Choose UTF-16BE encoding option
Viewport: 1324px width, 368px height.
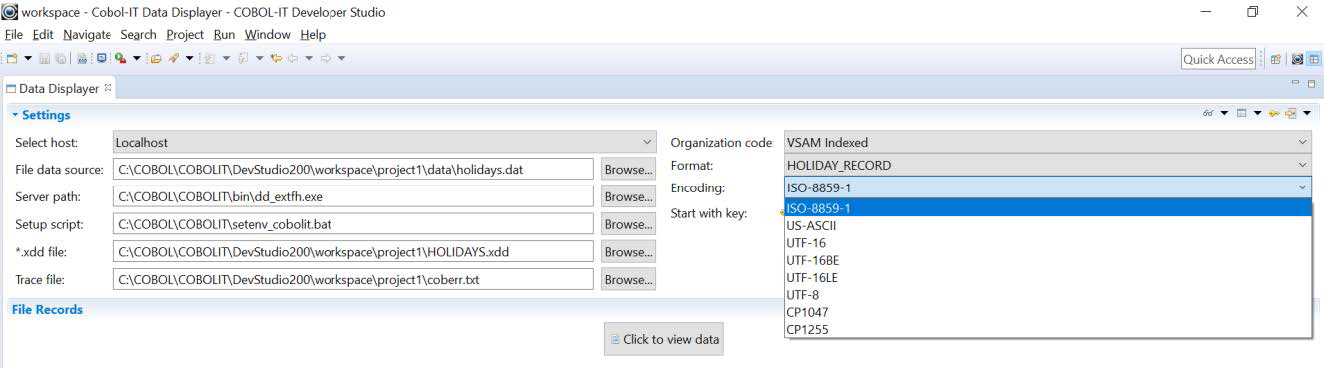click(1047, 260)
